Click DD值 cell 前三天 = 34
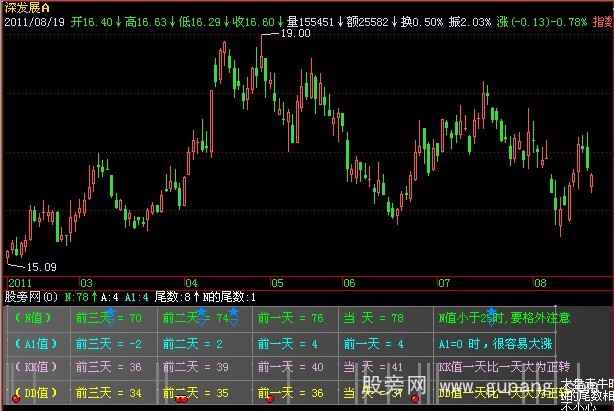Viewport: 614px width, 411px height. (109, 393)
